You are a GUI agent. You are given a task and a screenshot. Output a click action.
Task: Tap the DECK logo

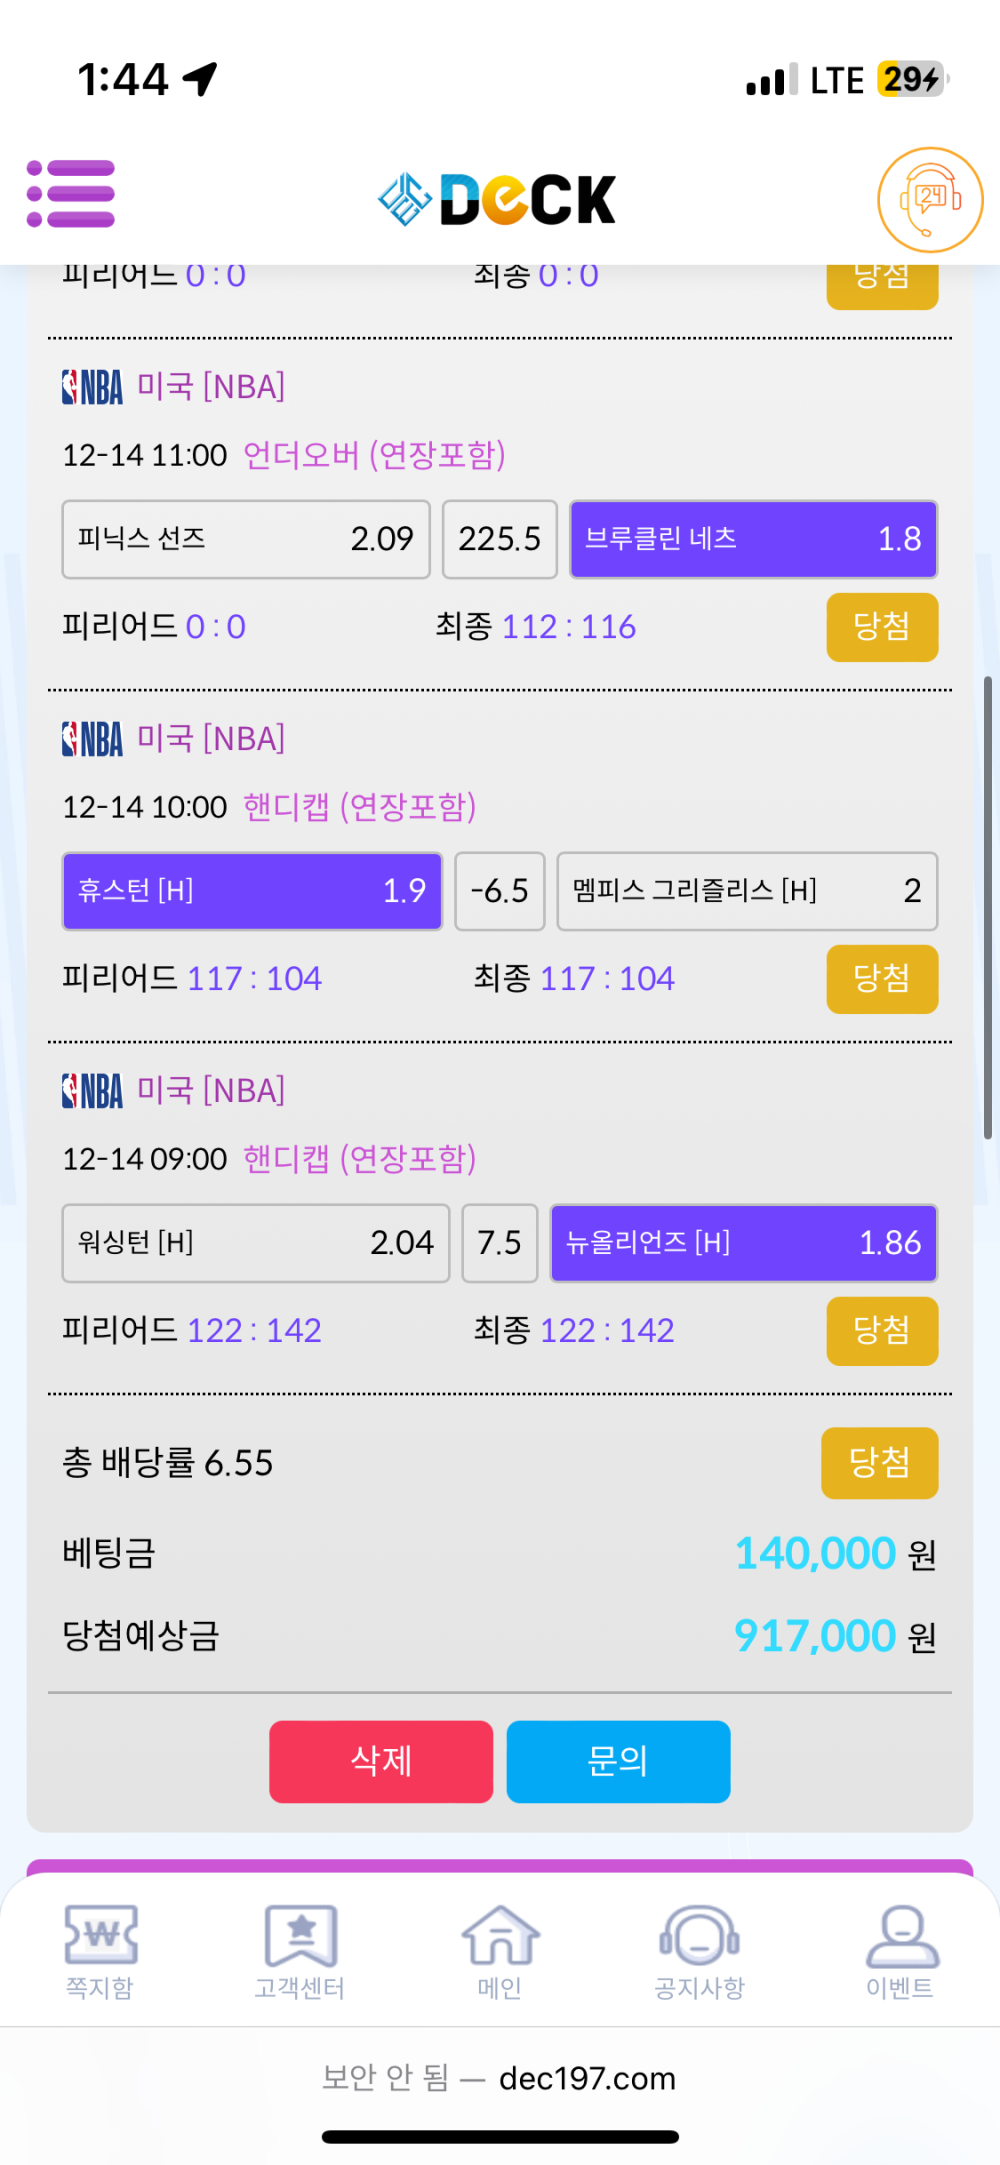498,199
